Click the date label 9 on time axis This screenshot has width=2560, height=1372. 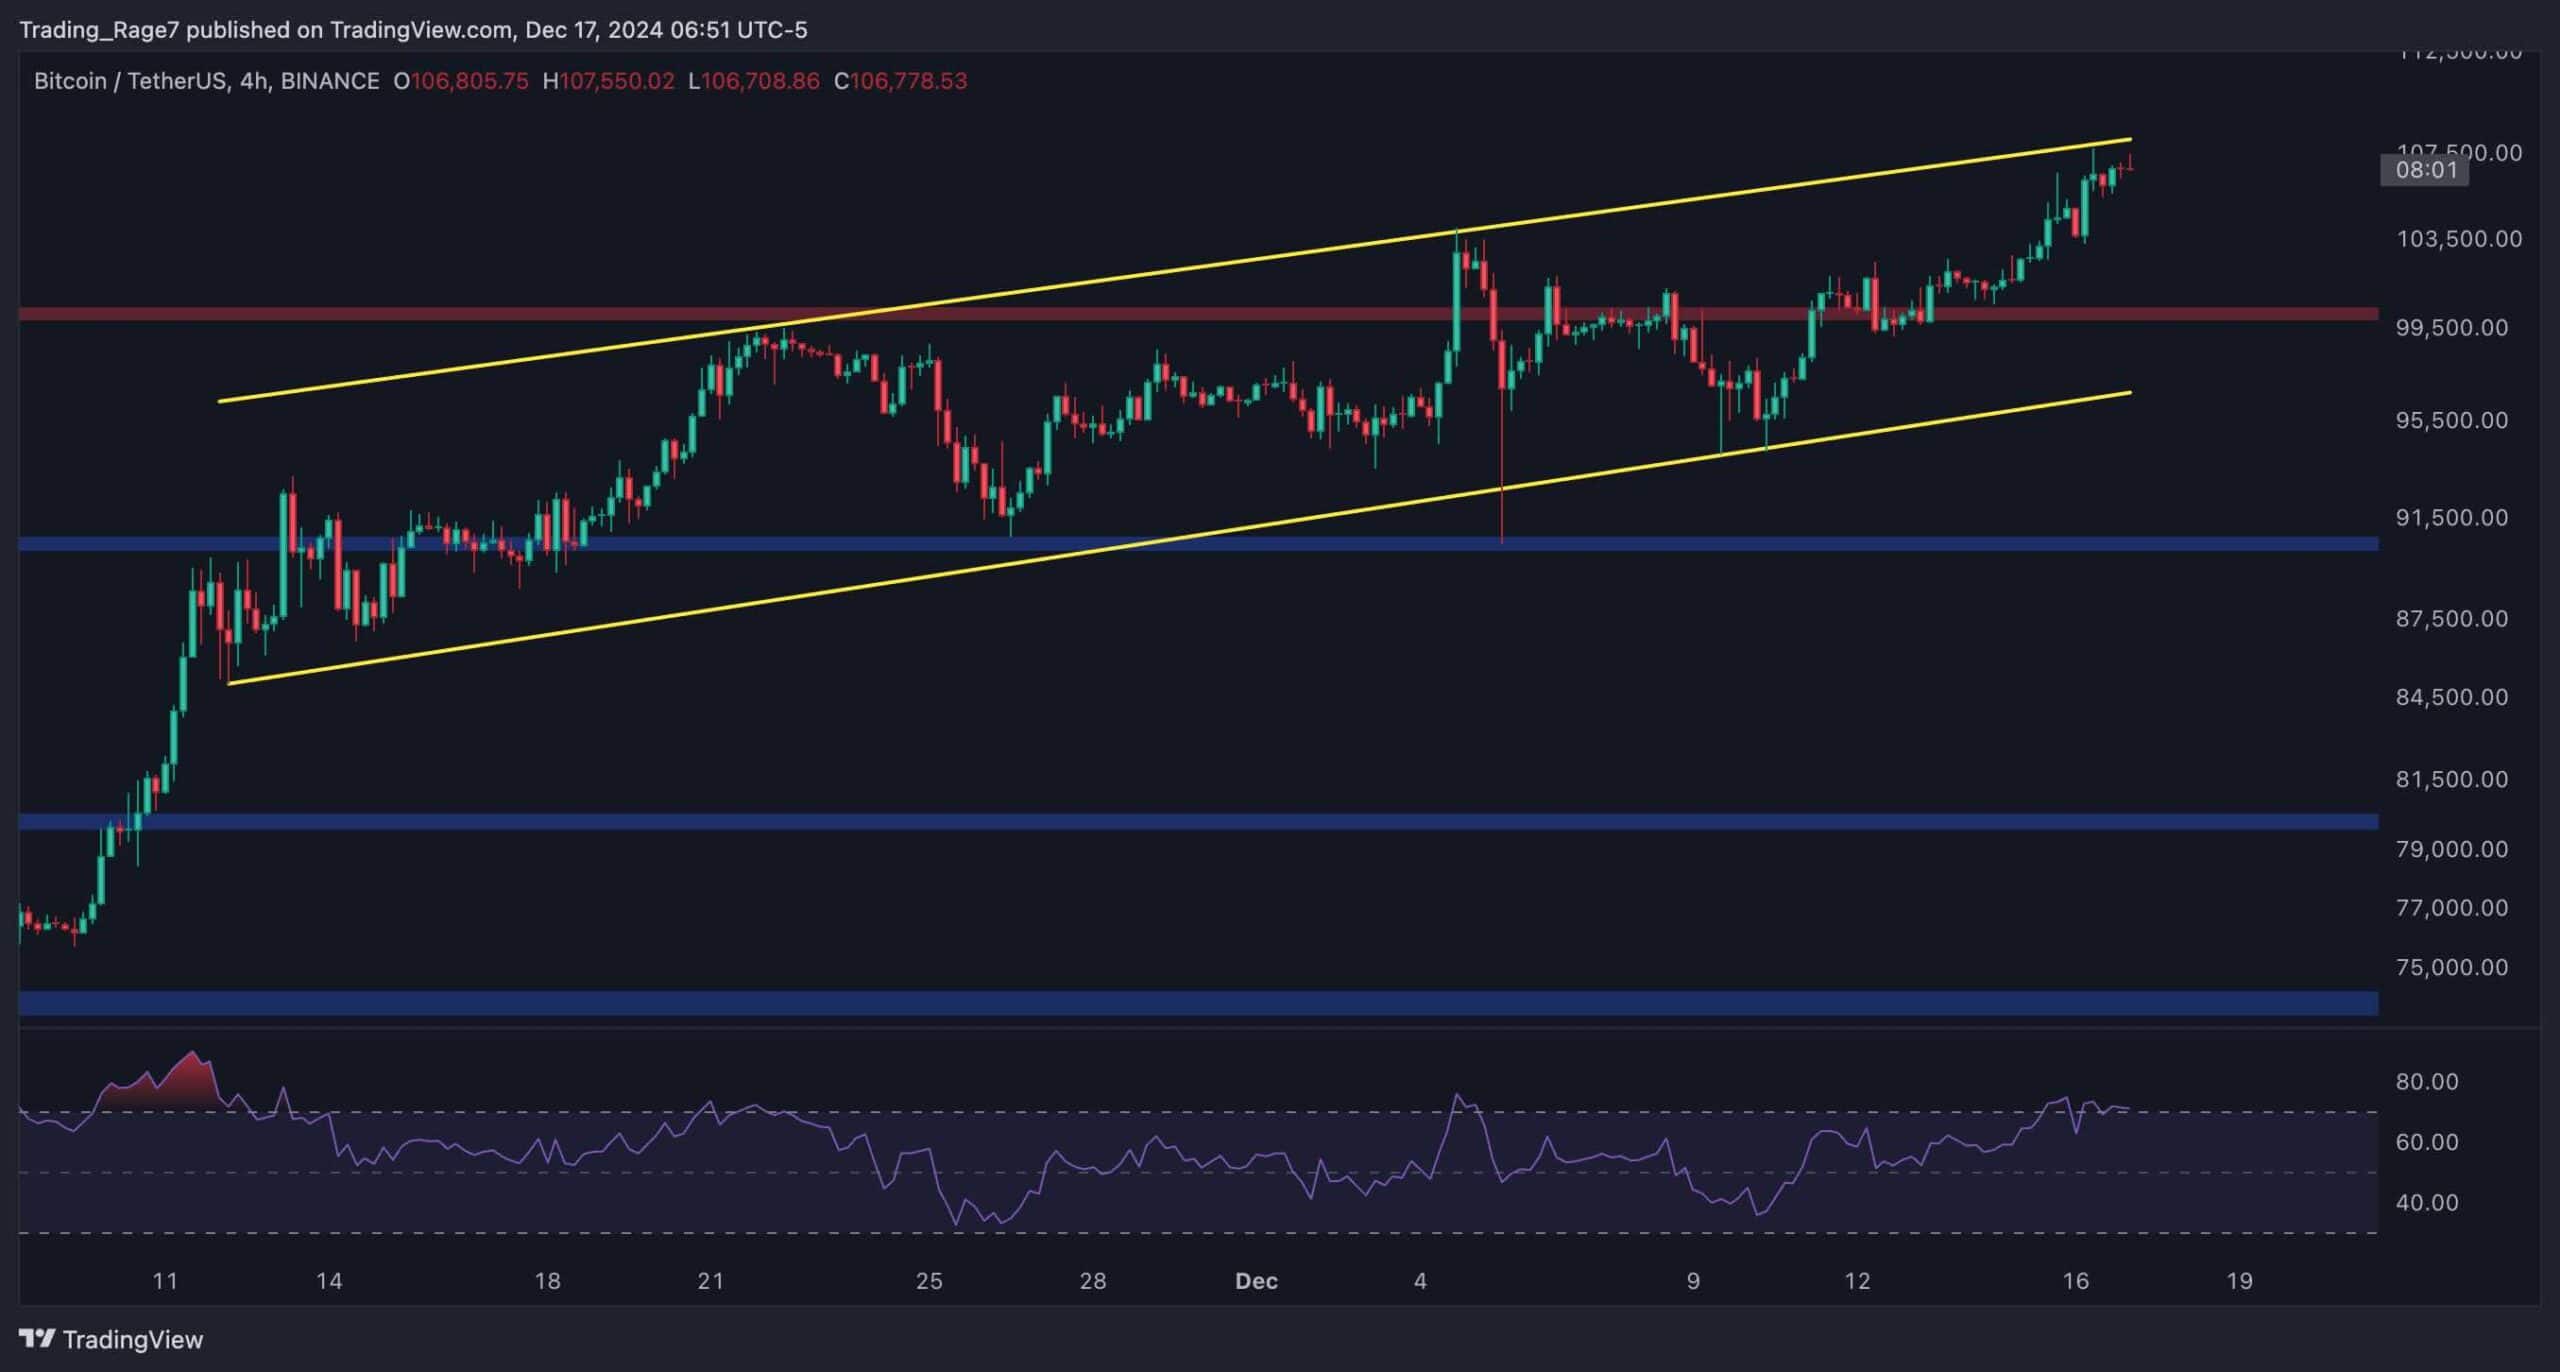coord(1693,1281)
